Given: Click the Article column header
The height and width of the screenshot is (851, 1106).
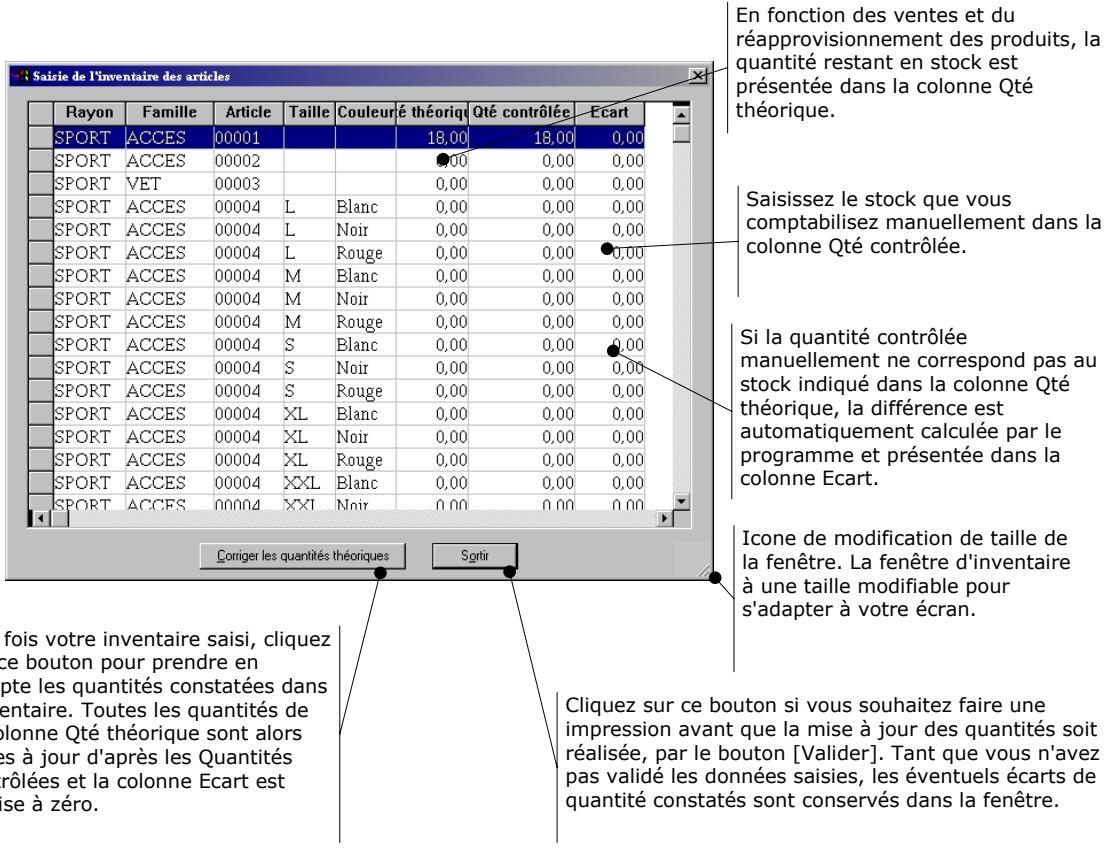Looking at the screenshot, I should click(x=248, y=113).
